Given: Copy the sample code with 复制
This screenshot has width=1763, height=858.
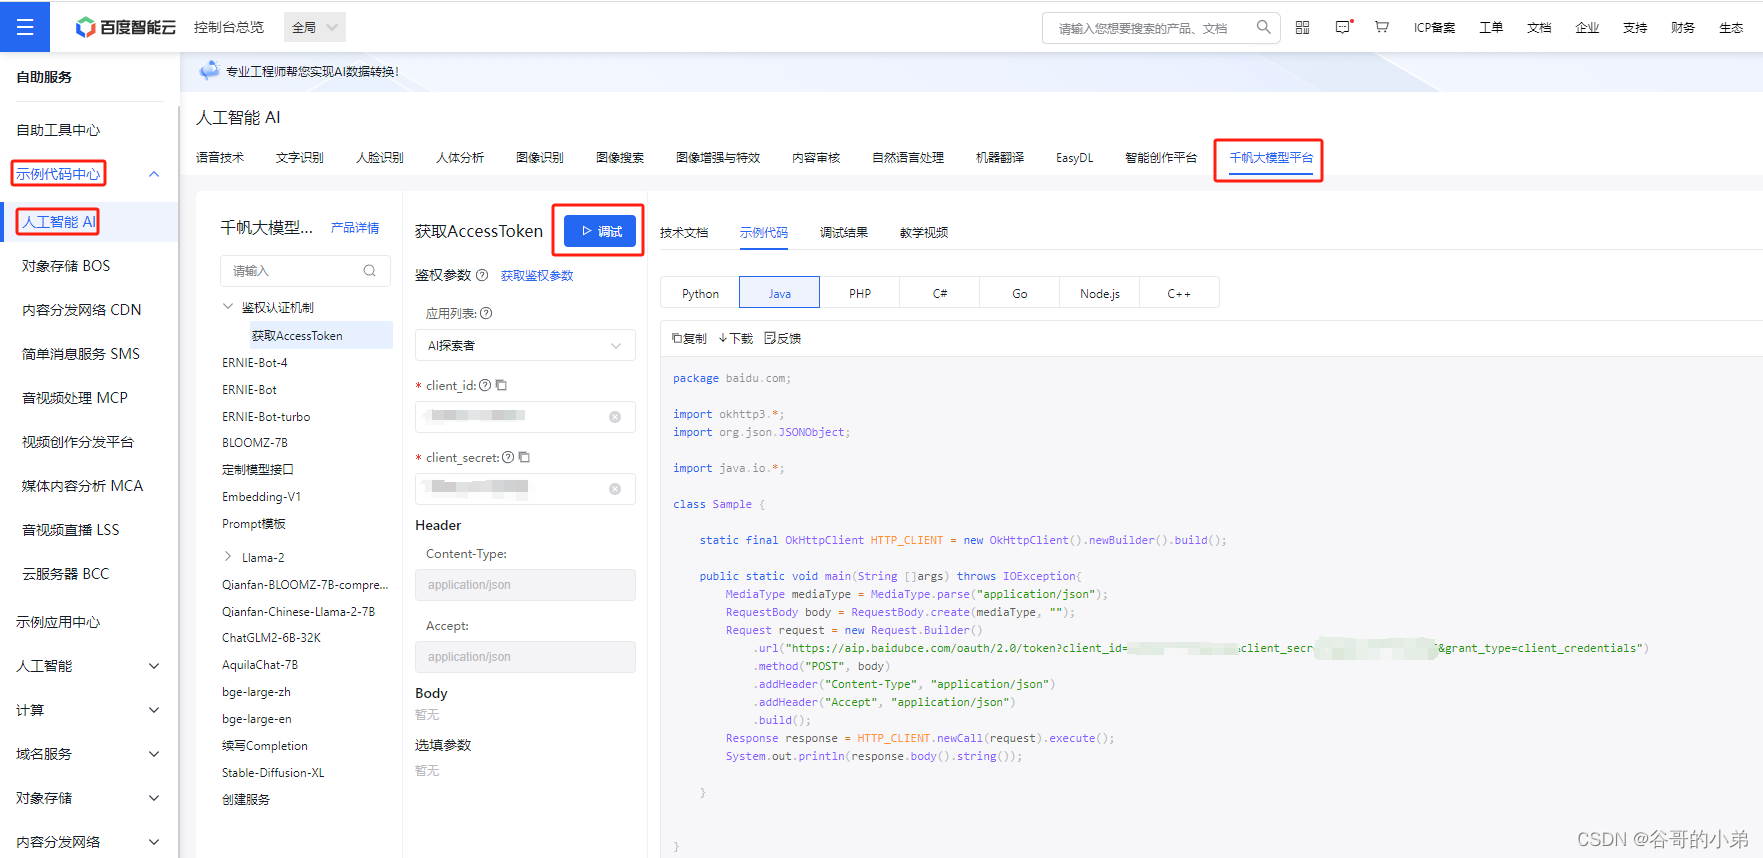Looking at the screenshot, I should (x=689, y=338).
